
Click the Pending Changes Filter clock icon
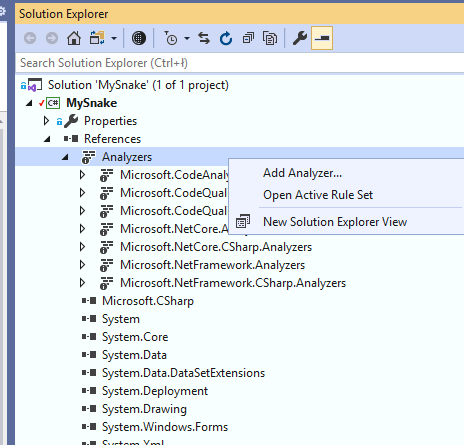tap(171, 38)
